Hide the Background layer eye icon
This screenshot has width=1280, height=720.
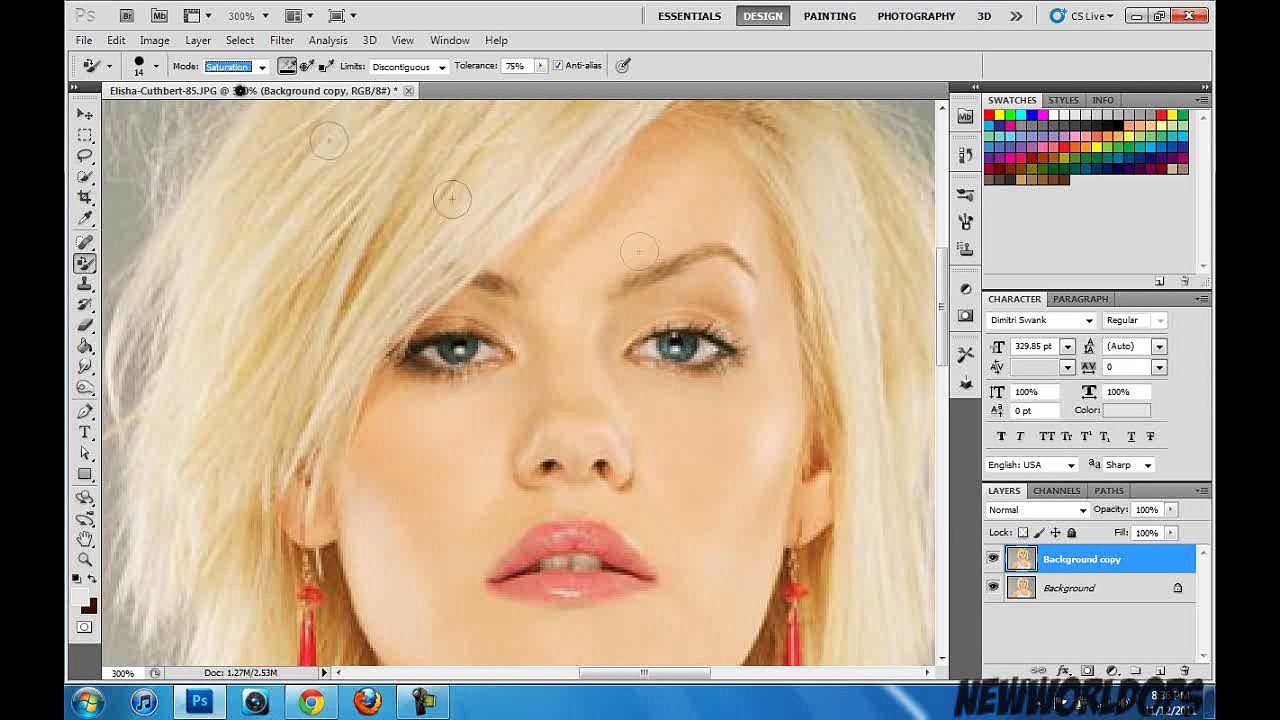tap(993, 588)
